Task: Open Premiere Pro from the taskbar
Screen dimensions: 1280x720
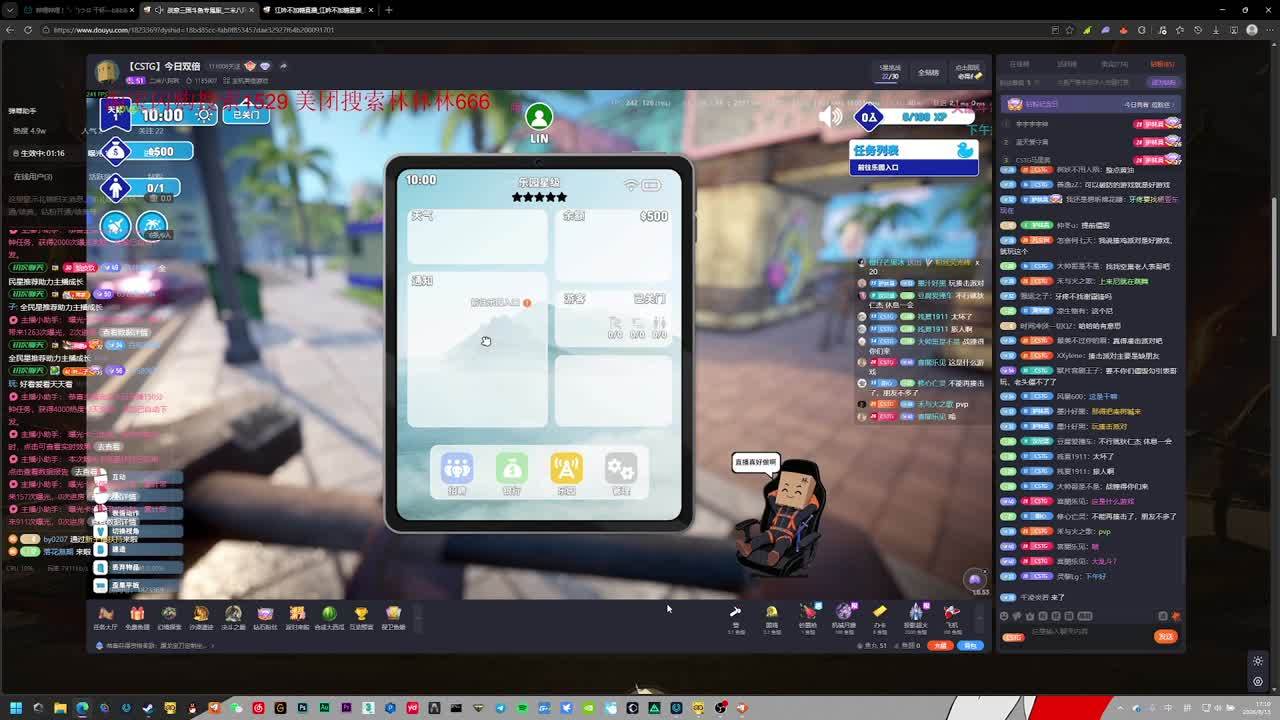Action: (x=346, y=708)
